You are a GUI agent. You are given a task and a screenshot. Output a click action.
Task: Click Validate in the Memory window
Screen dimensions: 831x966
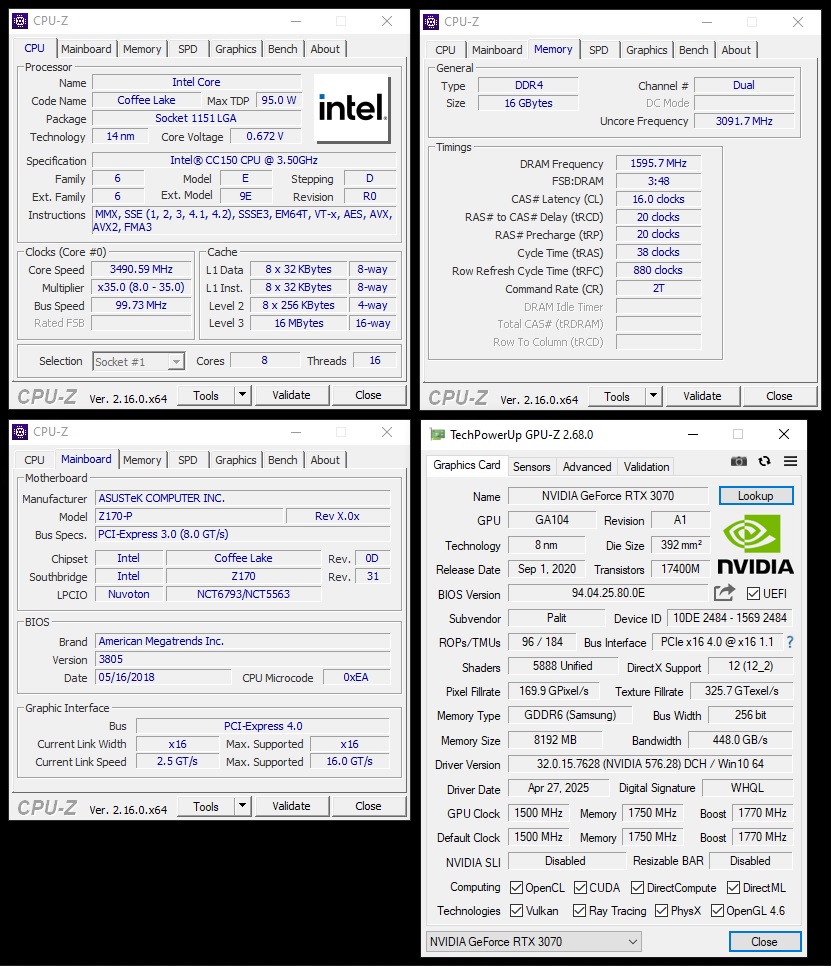(702, 396)
